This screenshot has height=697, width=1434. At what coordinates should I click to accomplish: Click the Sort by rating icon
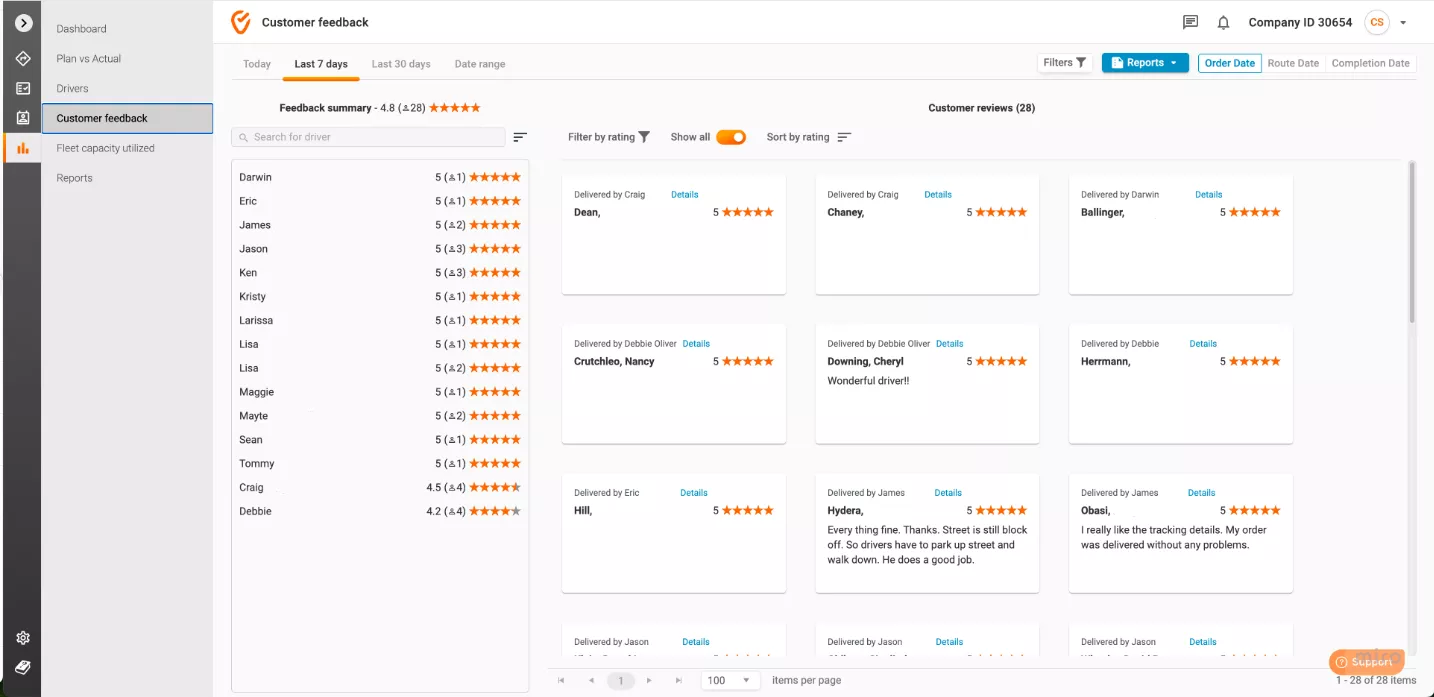(844, 137)
